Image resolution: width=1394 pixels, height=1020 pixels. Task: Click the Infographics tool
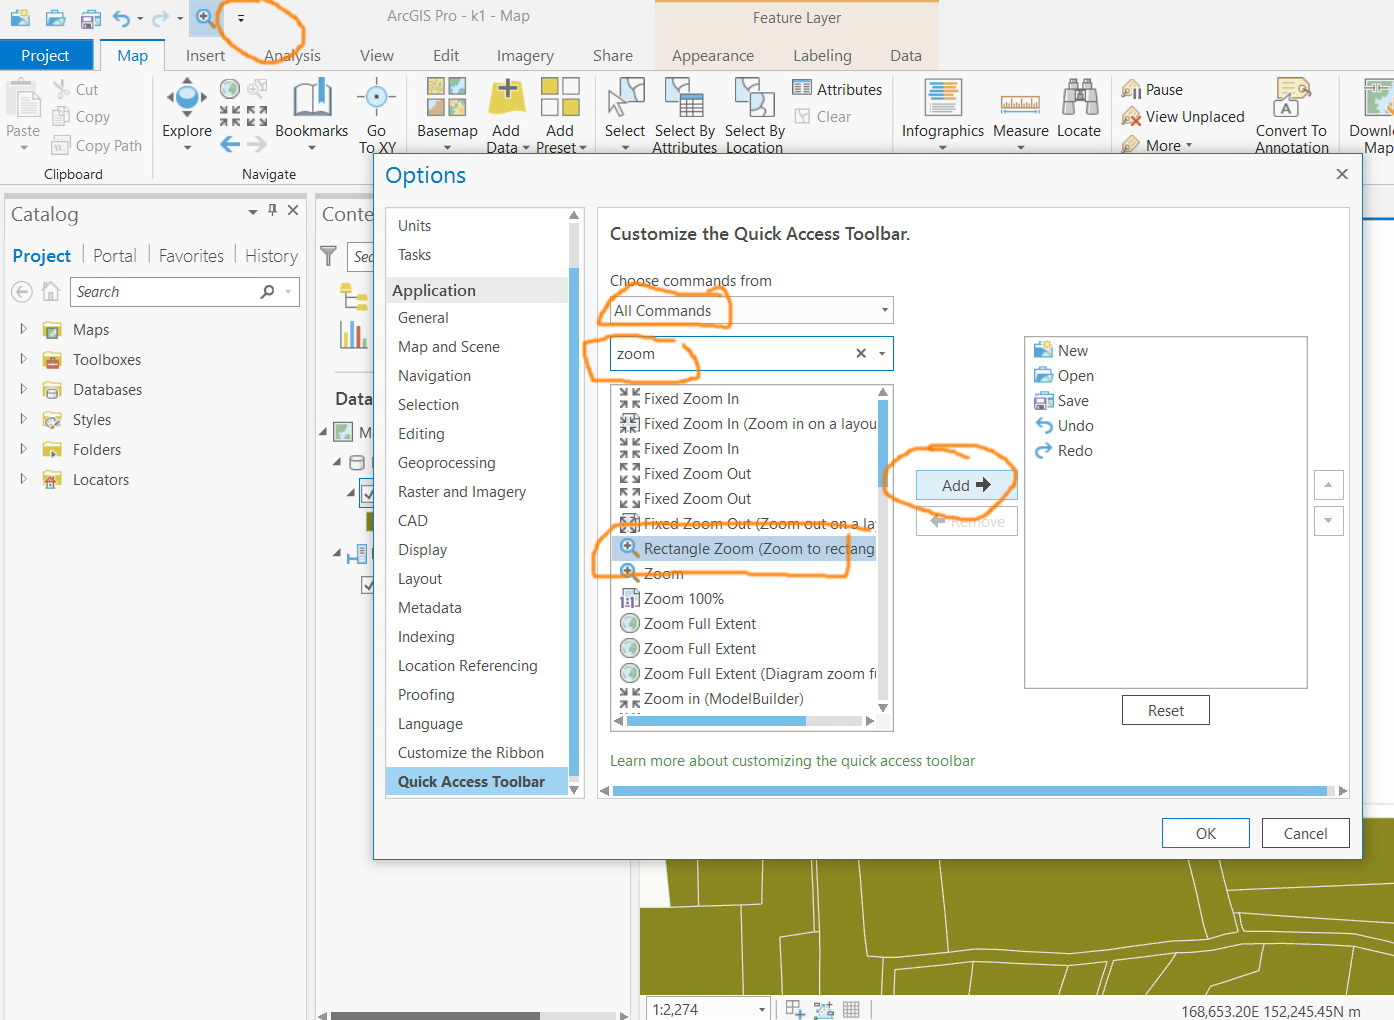click(x=943, y=116)
